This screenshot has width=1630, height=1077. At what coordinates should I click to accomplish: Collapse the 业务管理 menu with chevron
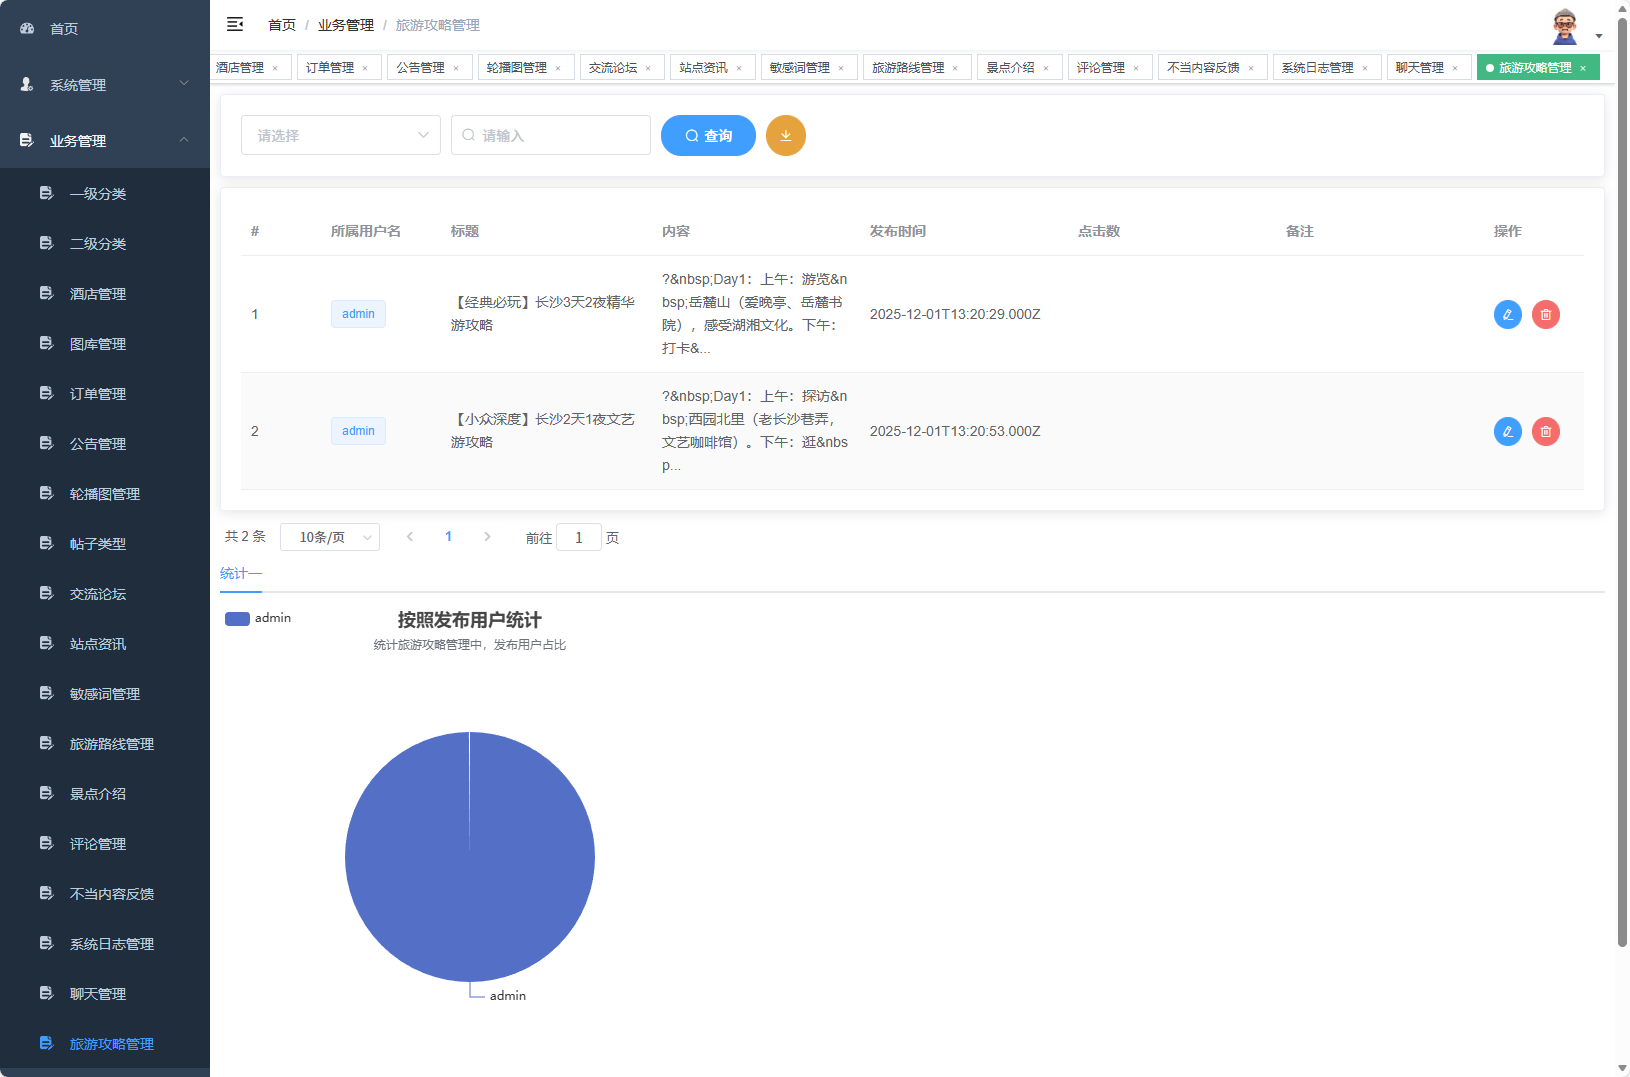(184, 141)
